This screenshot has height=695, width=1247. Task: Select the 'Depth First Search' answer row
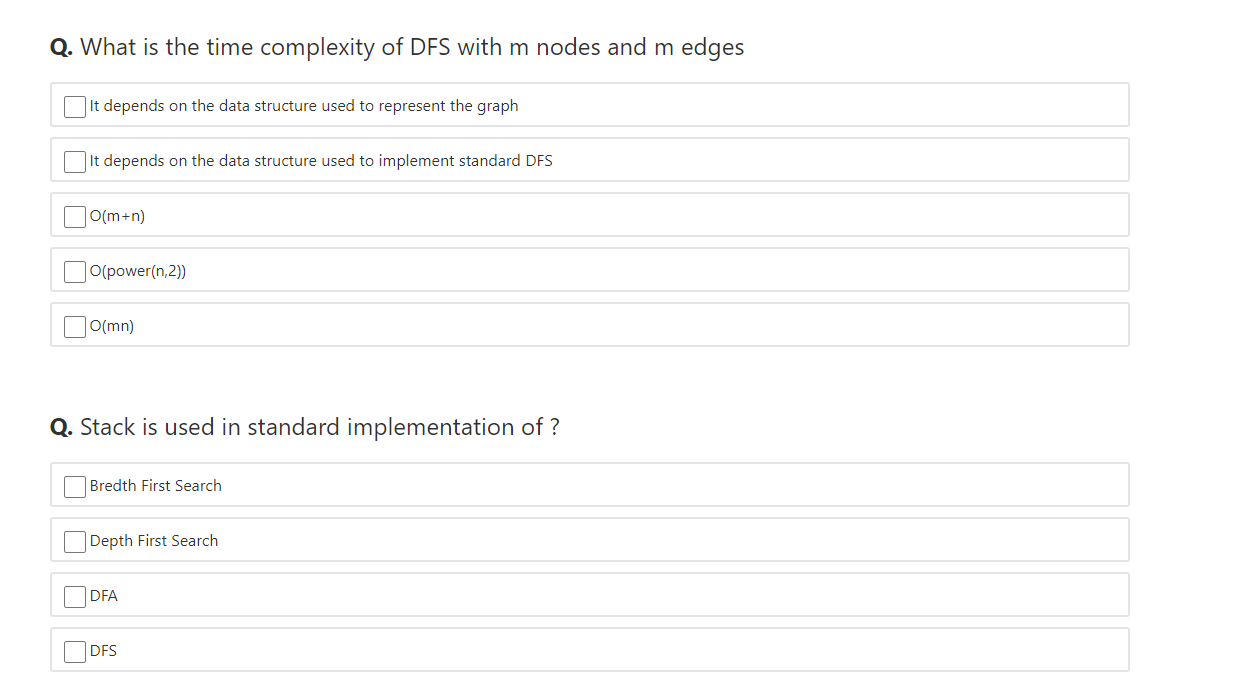pyautogui.click(x=589, y=539)
